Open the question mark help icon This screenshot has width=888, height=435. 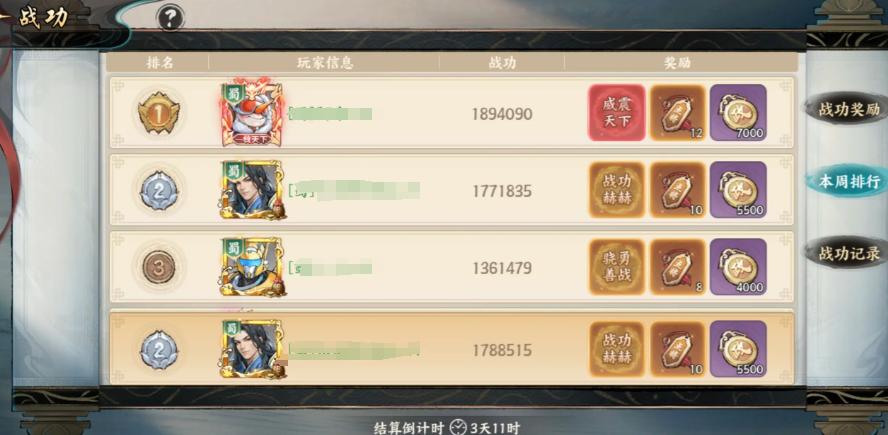click(x=170, y=19)
